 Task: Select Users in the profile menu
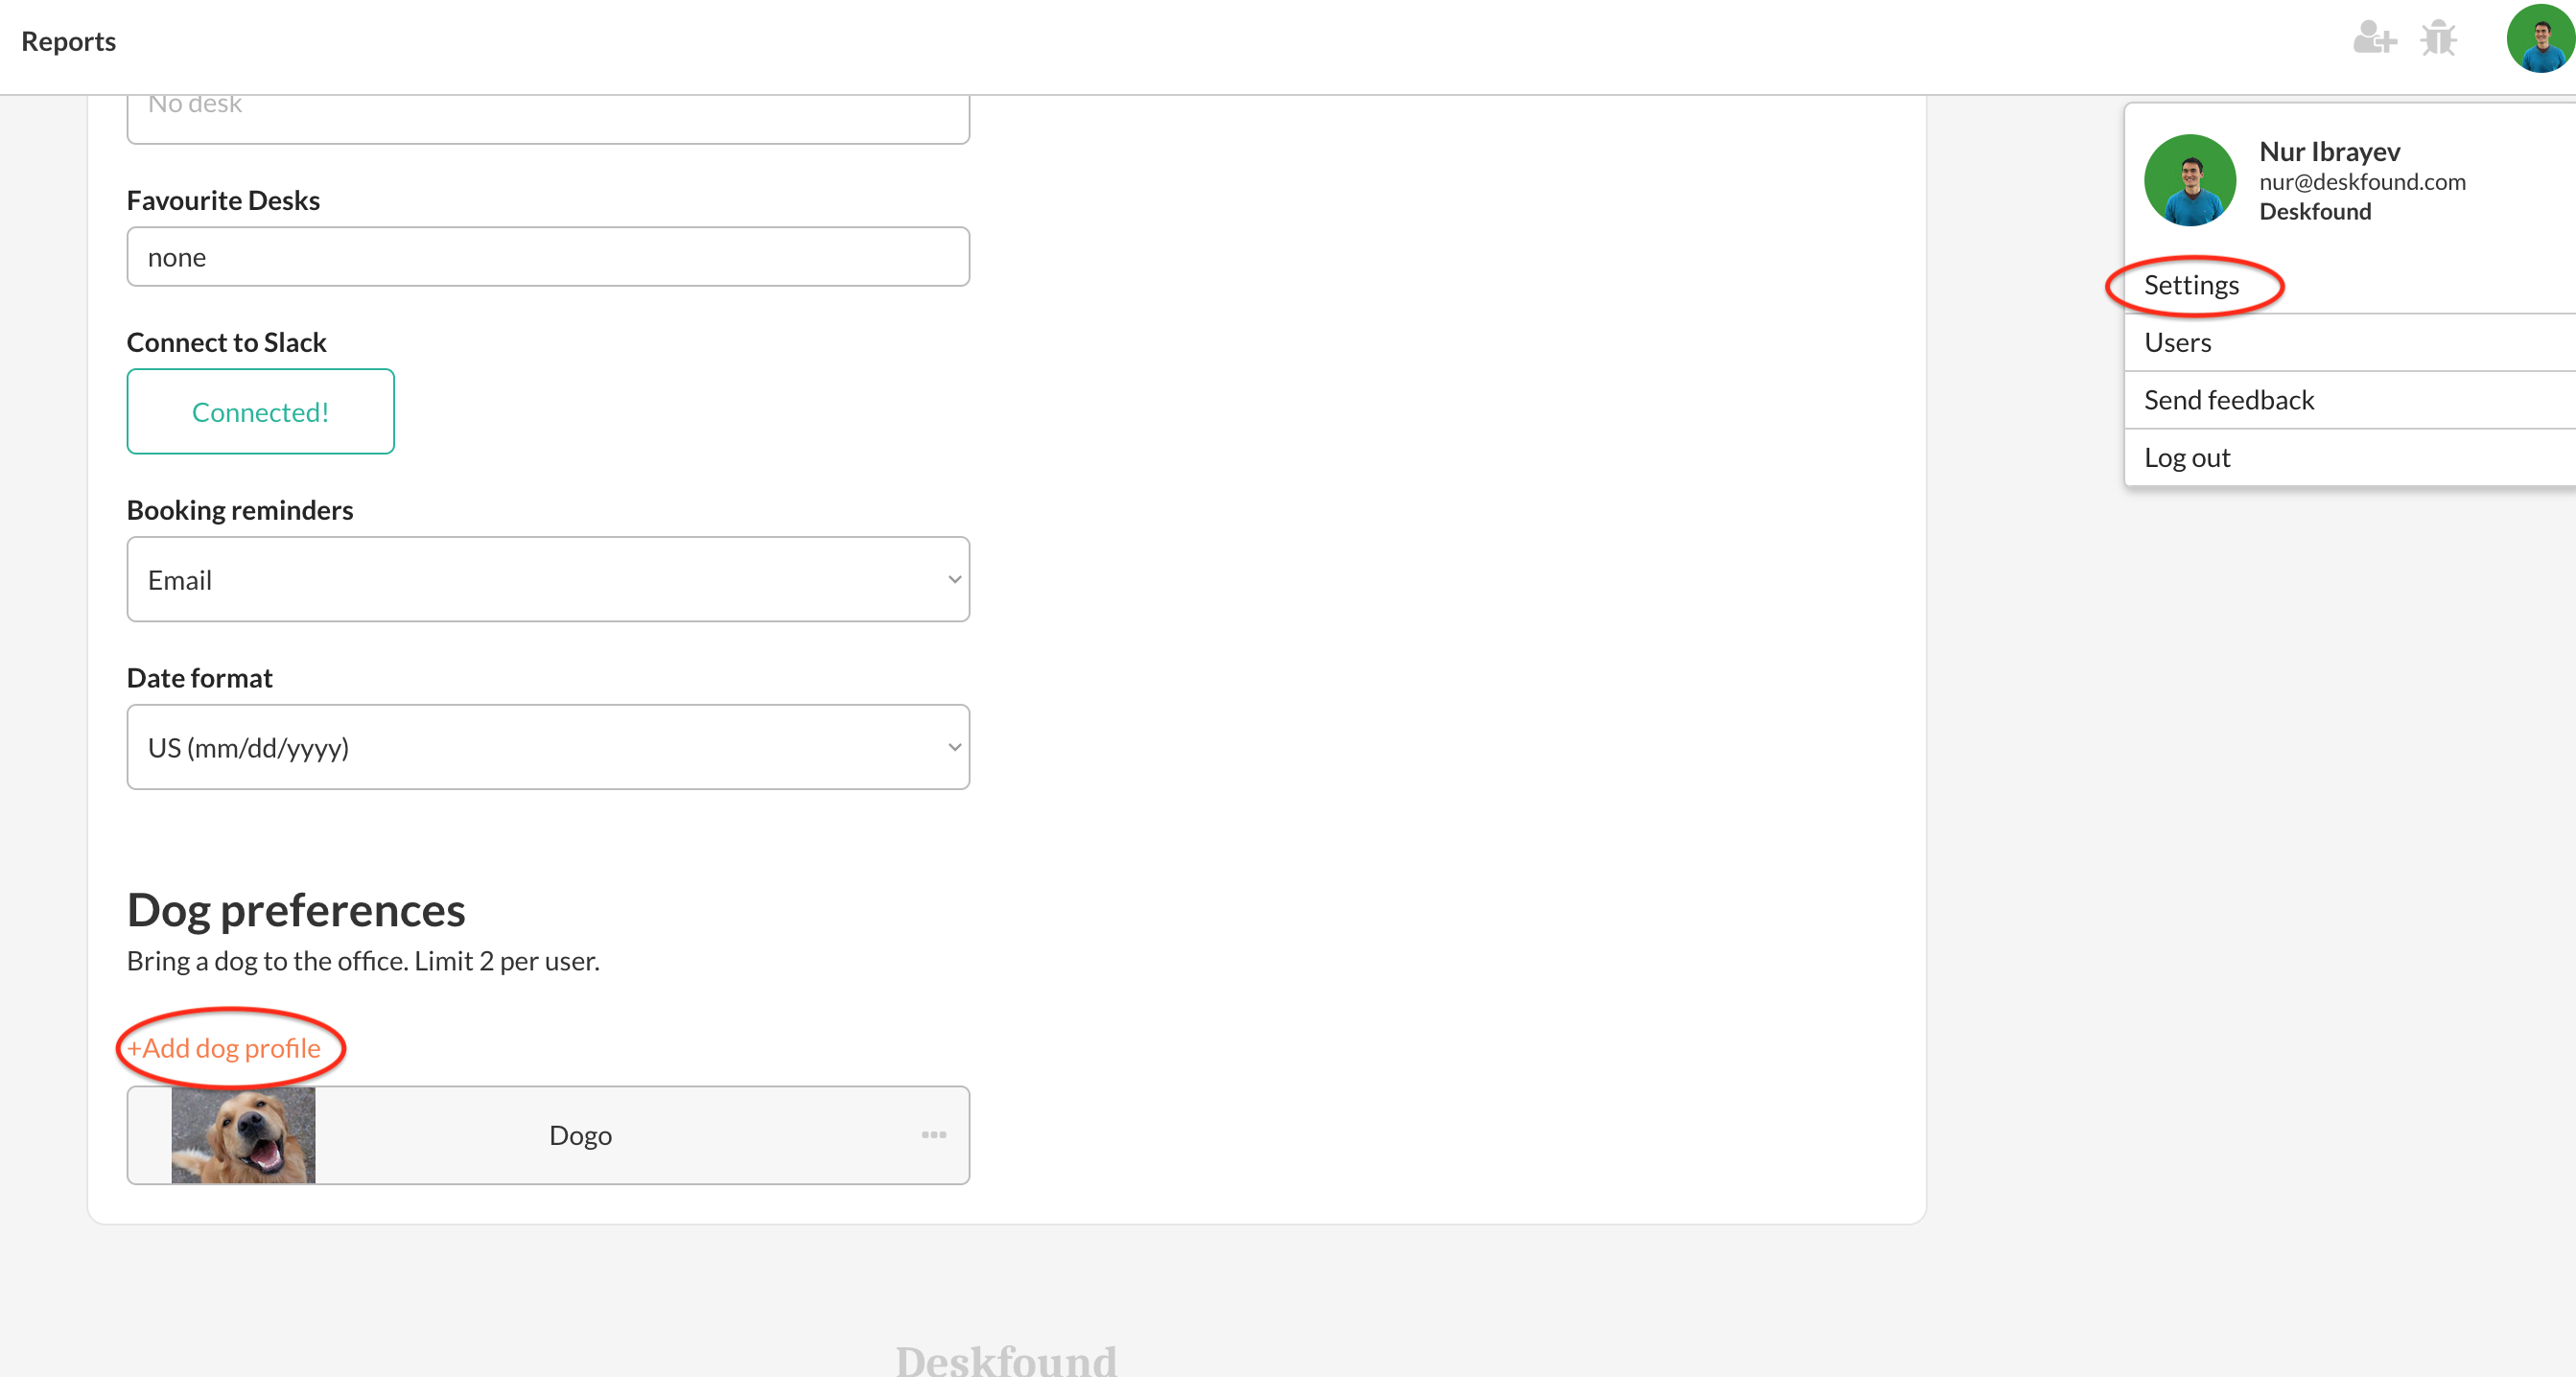(x=2177, y=343)
